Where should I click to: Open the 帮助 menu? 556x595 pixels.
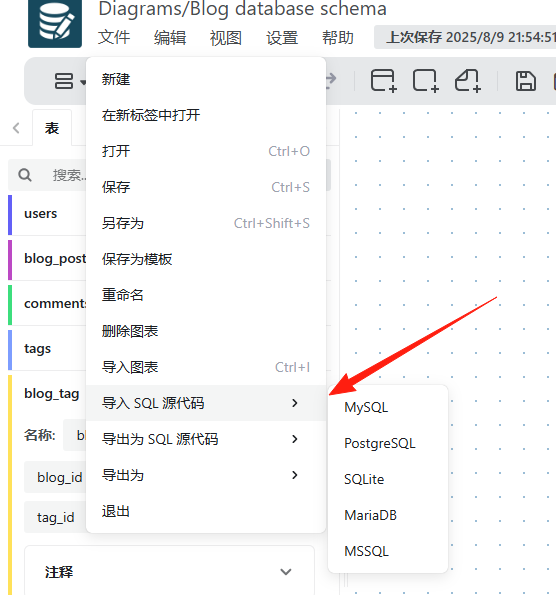click(x=338, y=38)
